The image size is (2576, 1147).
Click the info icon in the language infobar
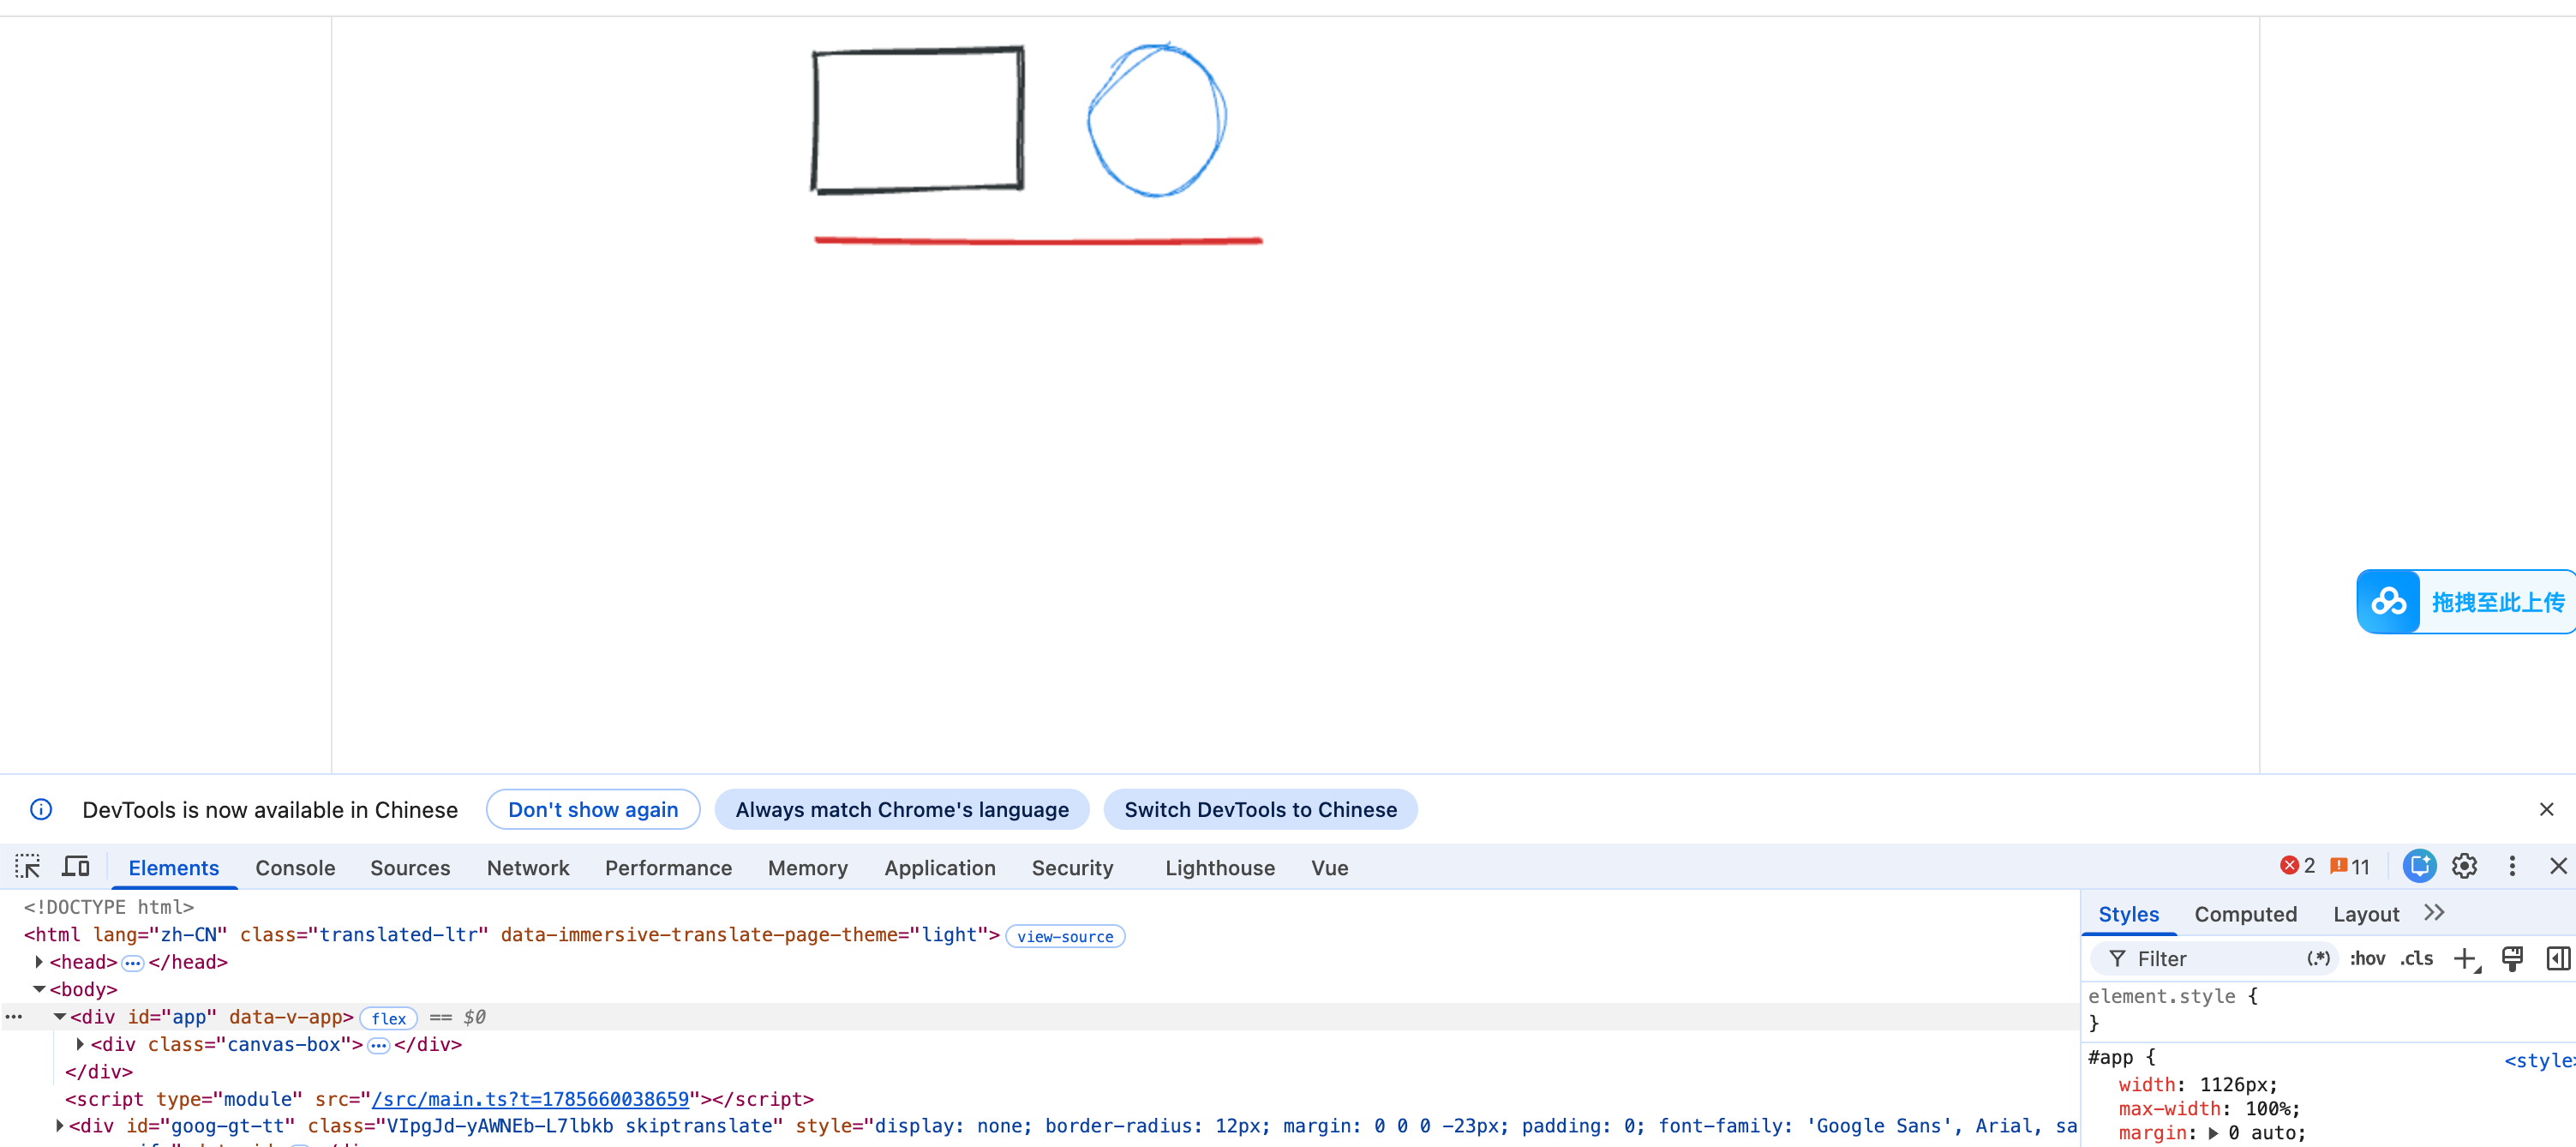[41, 809]
